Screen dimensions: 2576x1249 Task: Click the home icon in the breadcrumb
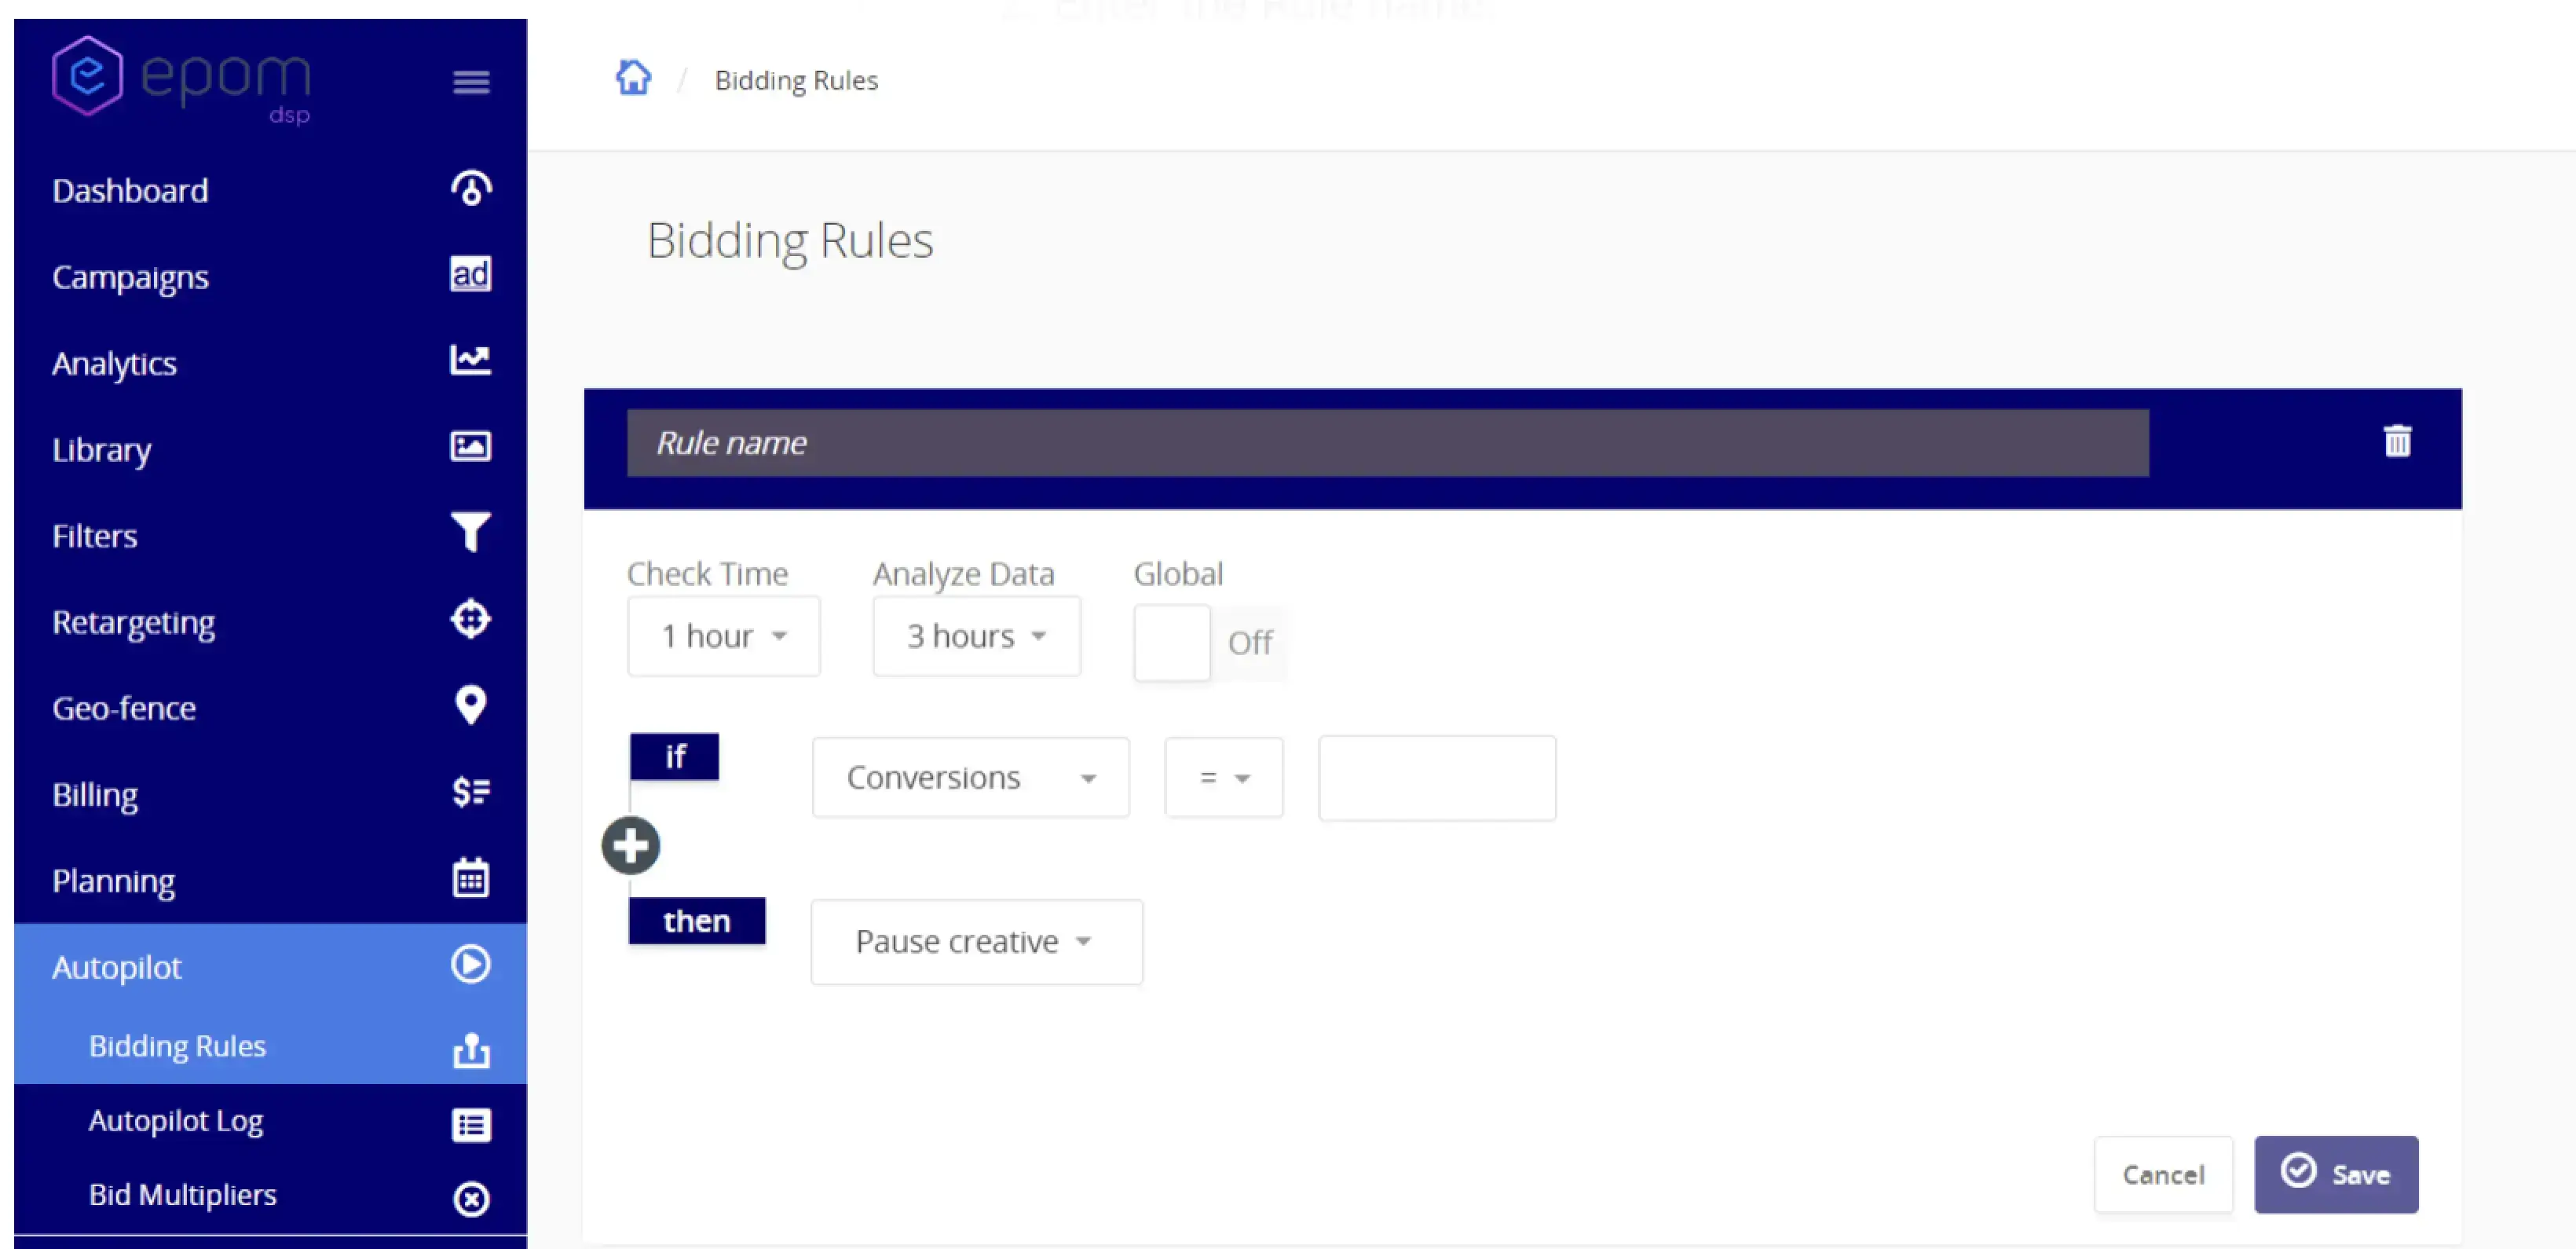tap(633, 77)
